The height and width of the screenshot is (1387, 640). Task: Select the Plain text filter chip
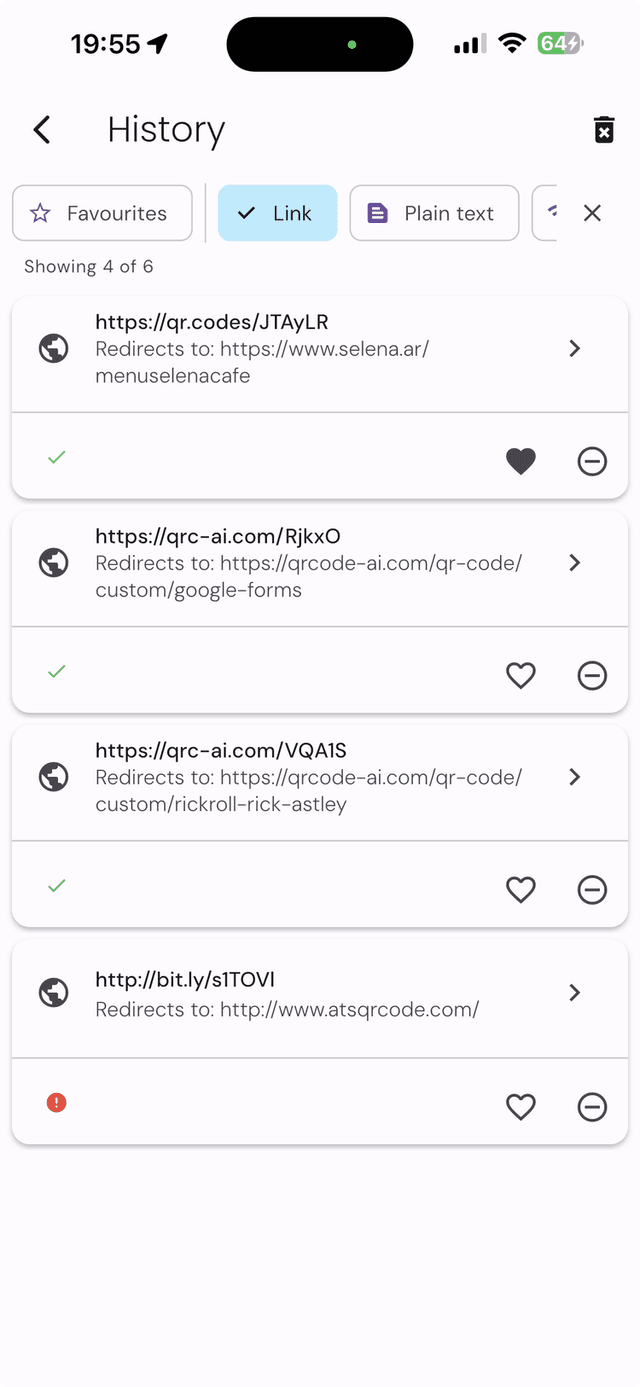click(x=434, y=213)
